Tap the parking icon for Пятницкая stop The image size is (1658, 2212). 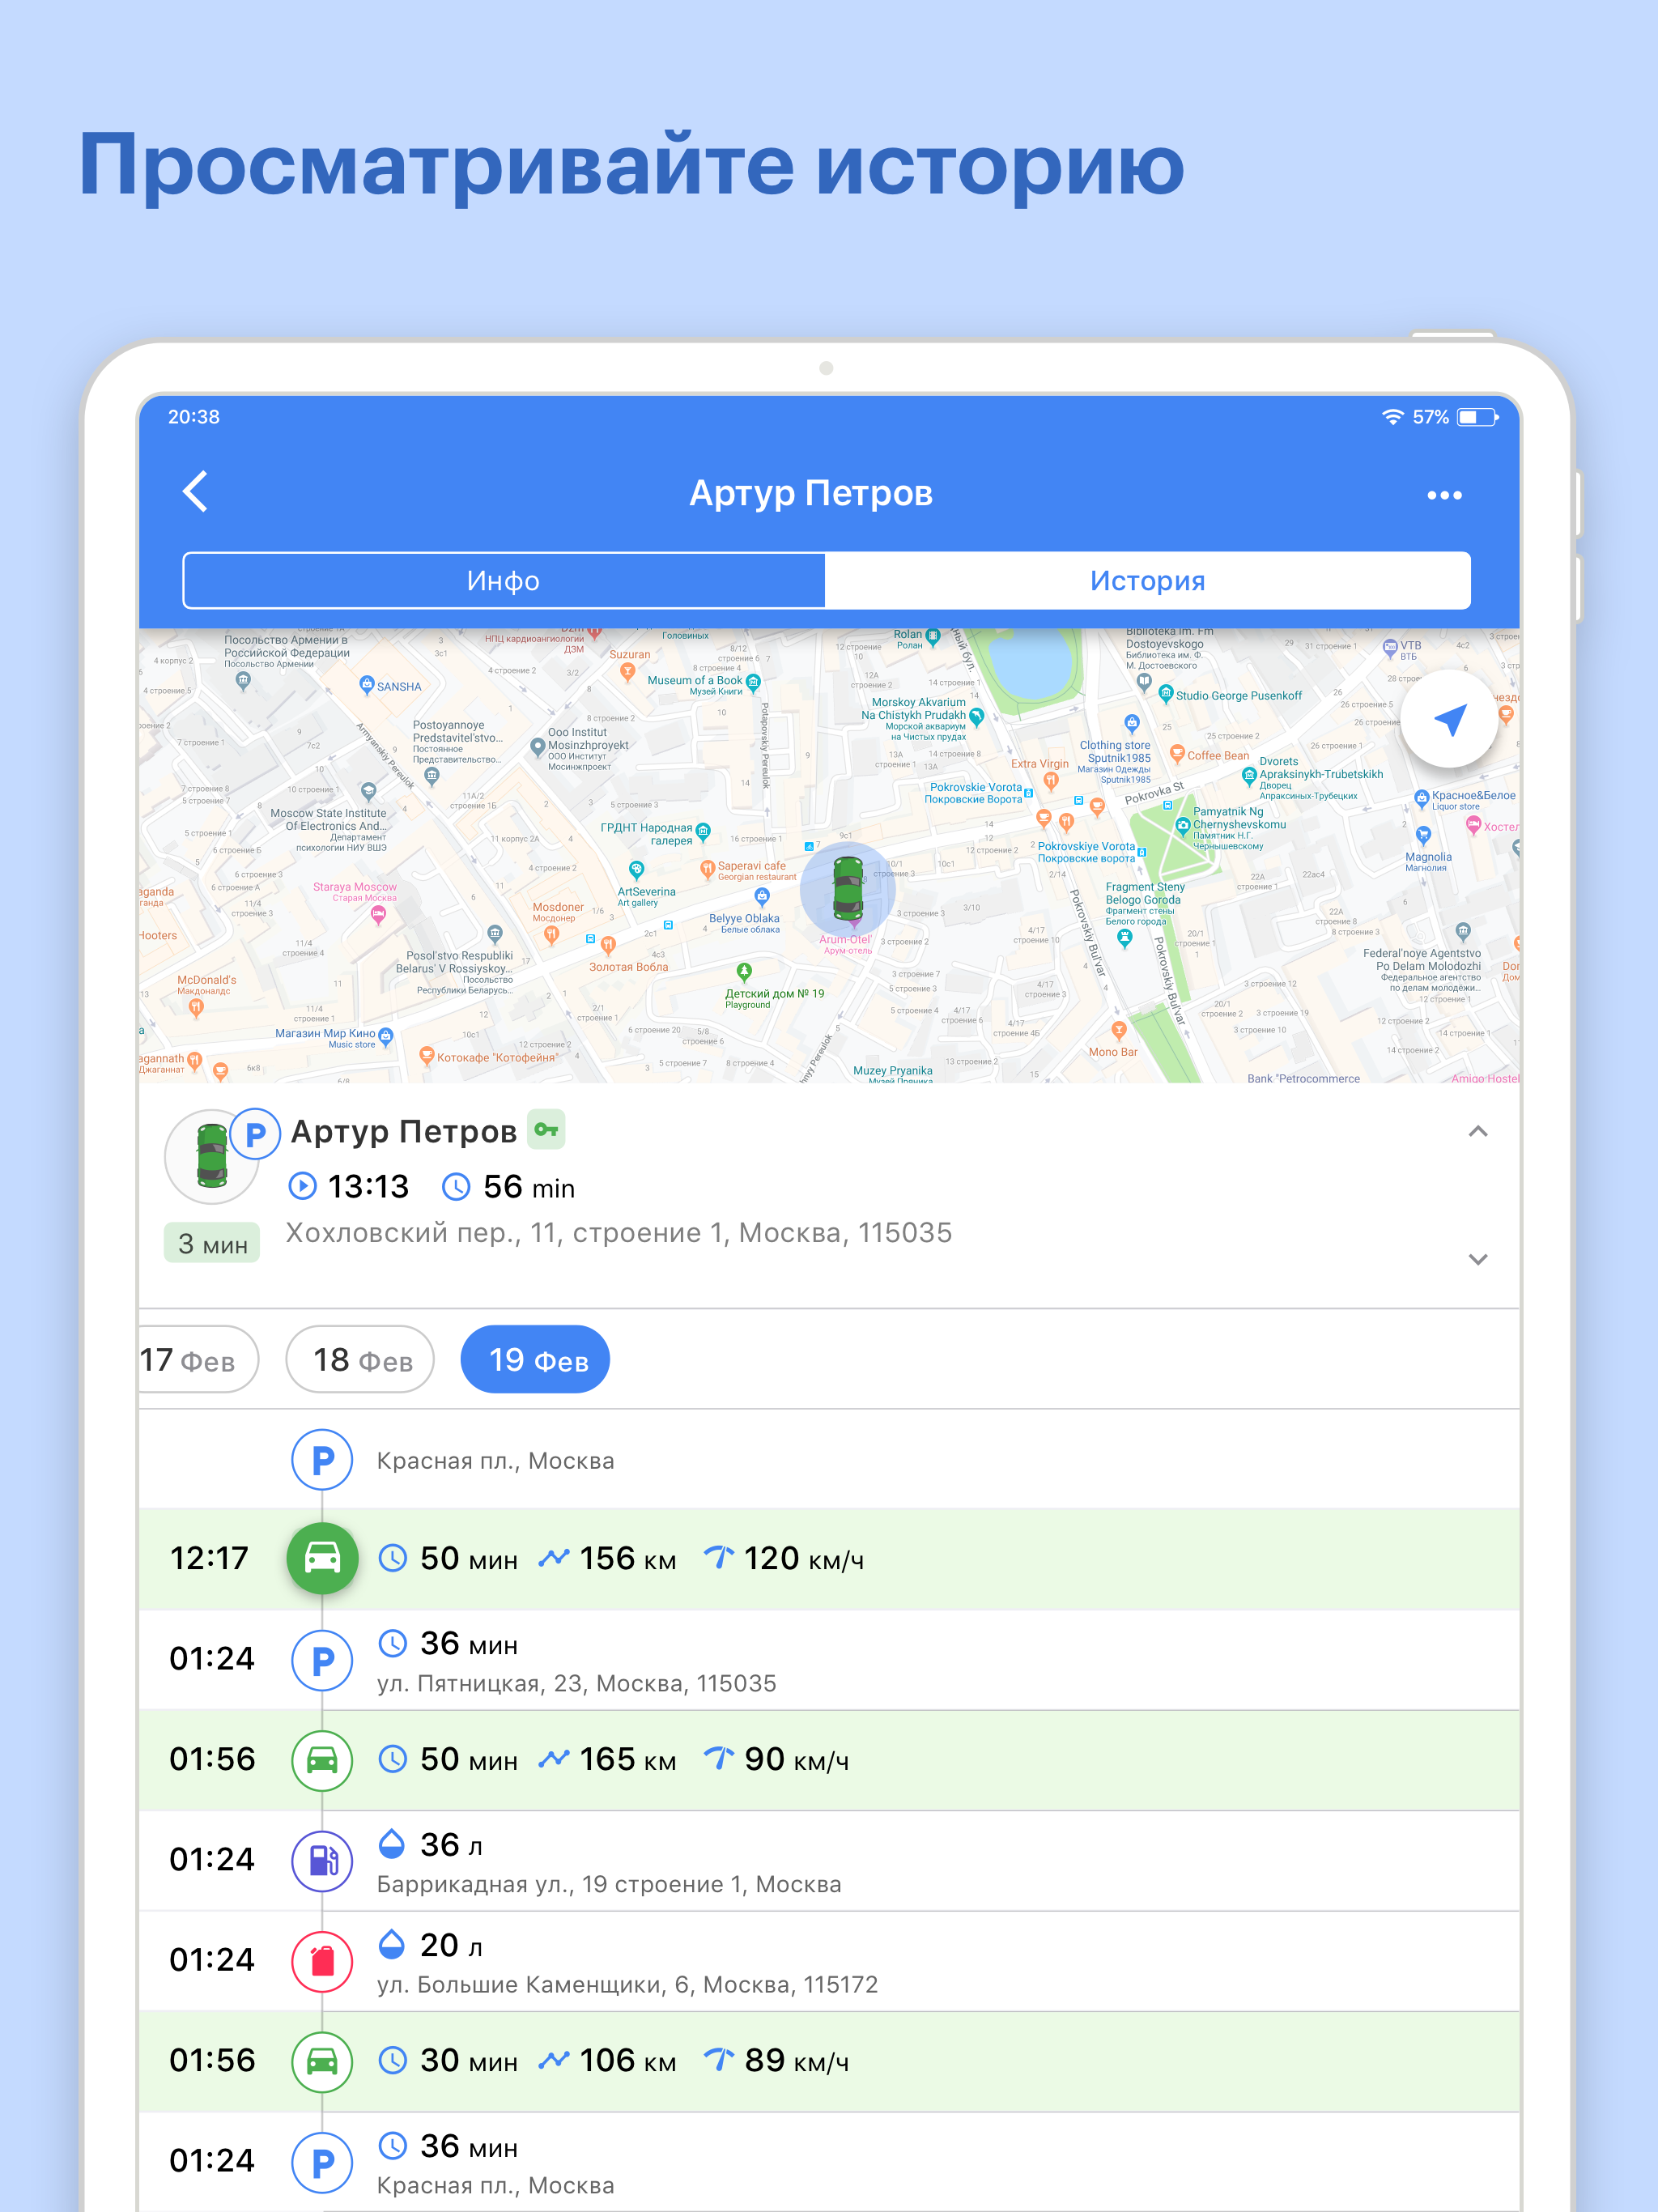click(x=322, y=1659)
